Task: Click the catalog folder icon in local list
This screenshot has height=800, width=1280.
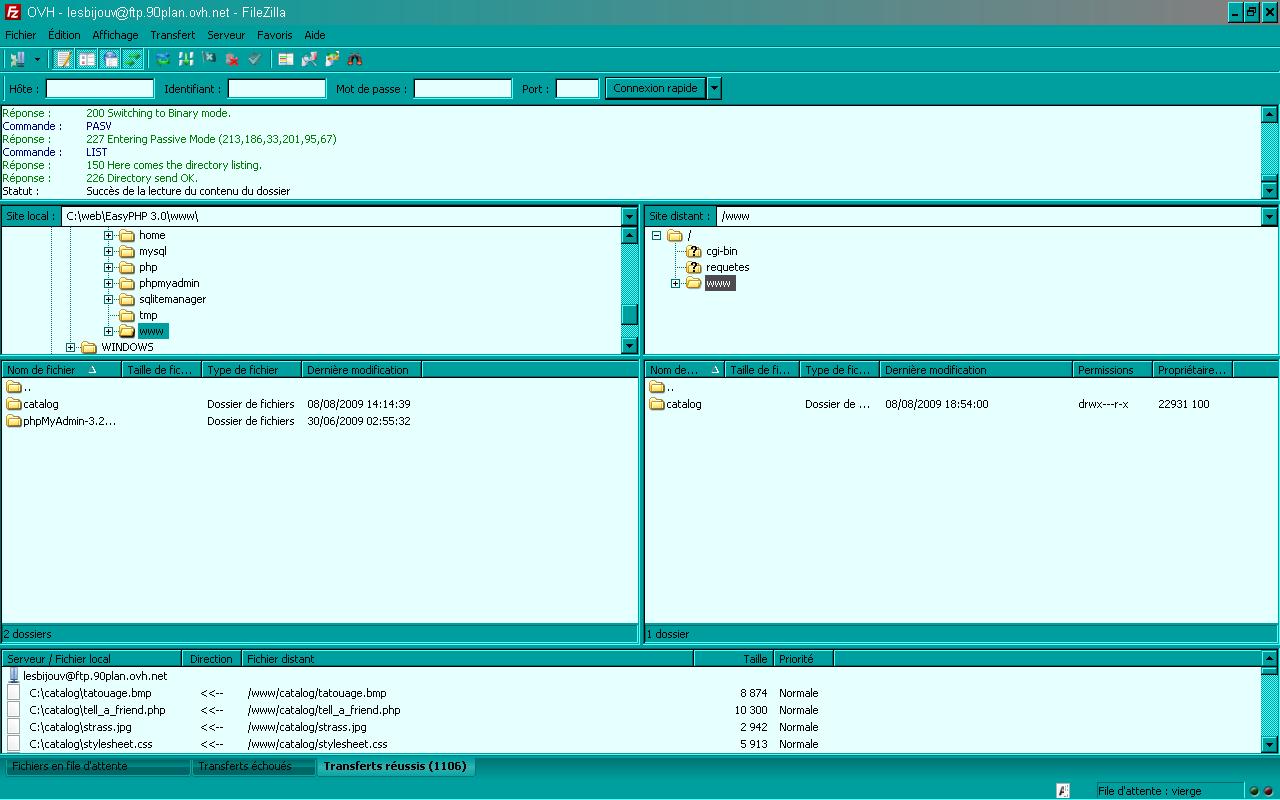Action: 14,404
